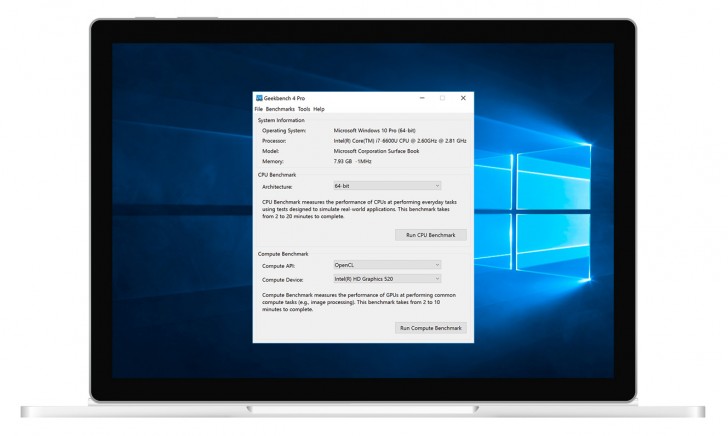Expand the Architecture 64-bit dropdown
The image size is (728, 436).
coord(387,186)
